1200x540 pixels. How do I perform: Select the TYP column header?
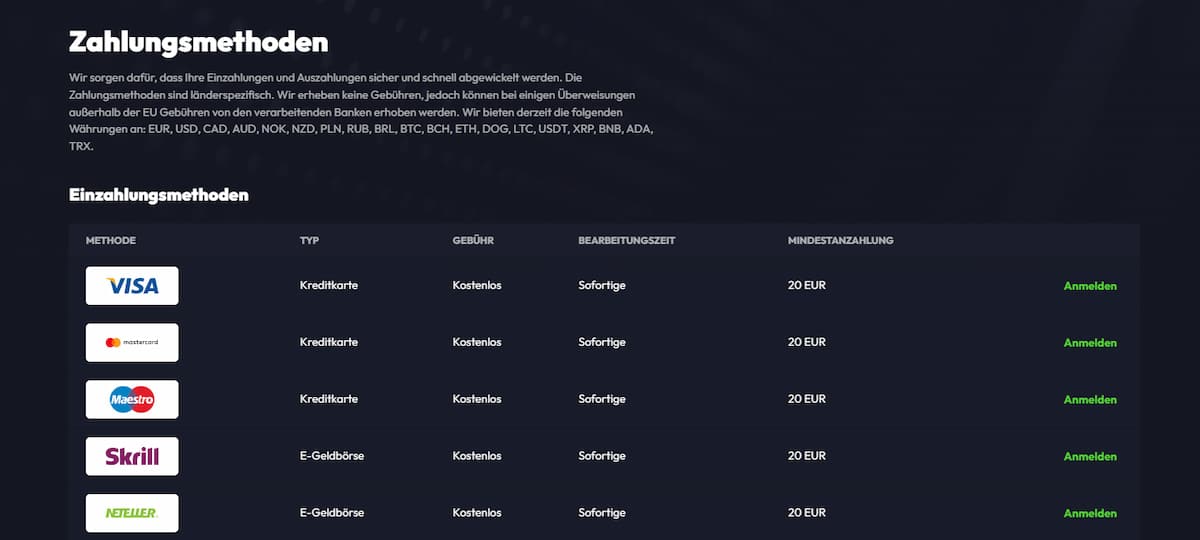(x=310, y=241)
